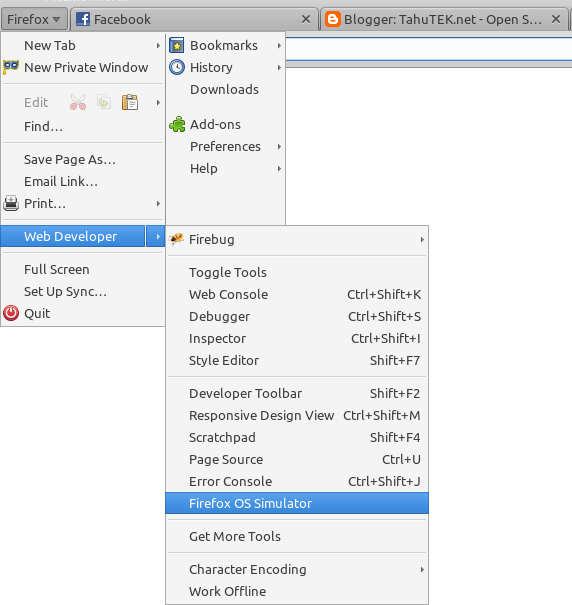Open the History menu entry
This screenshot has width=572, height=605.
pyautogui.click(x=226, y=68)
